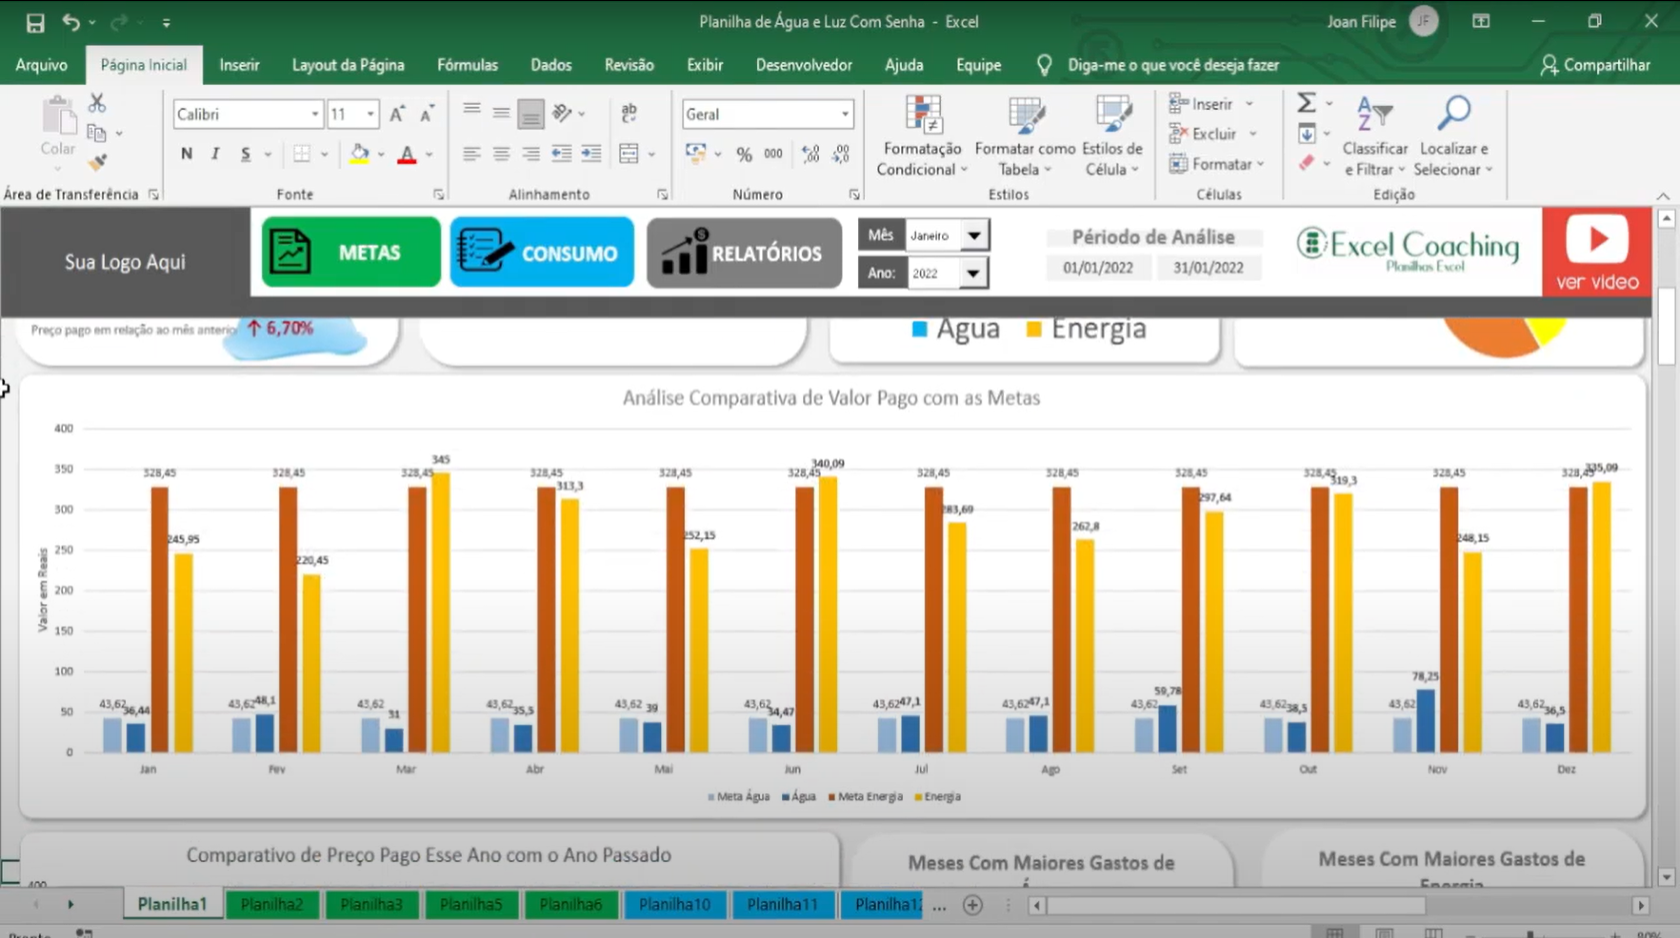Increase the indent
This screenshot has height=938, width=1680.
tap(592, 154)
